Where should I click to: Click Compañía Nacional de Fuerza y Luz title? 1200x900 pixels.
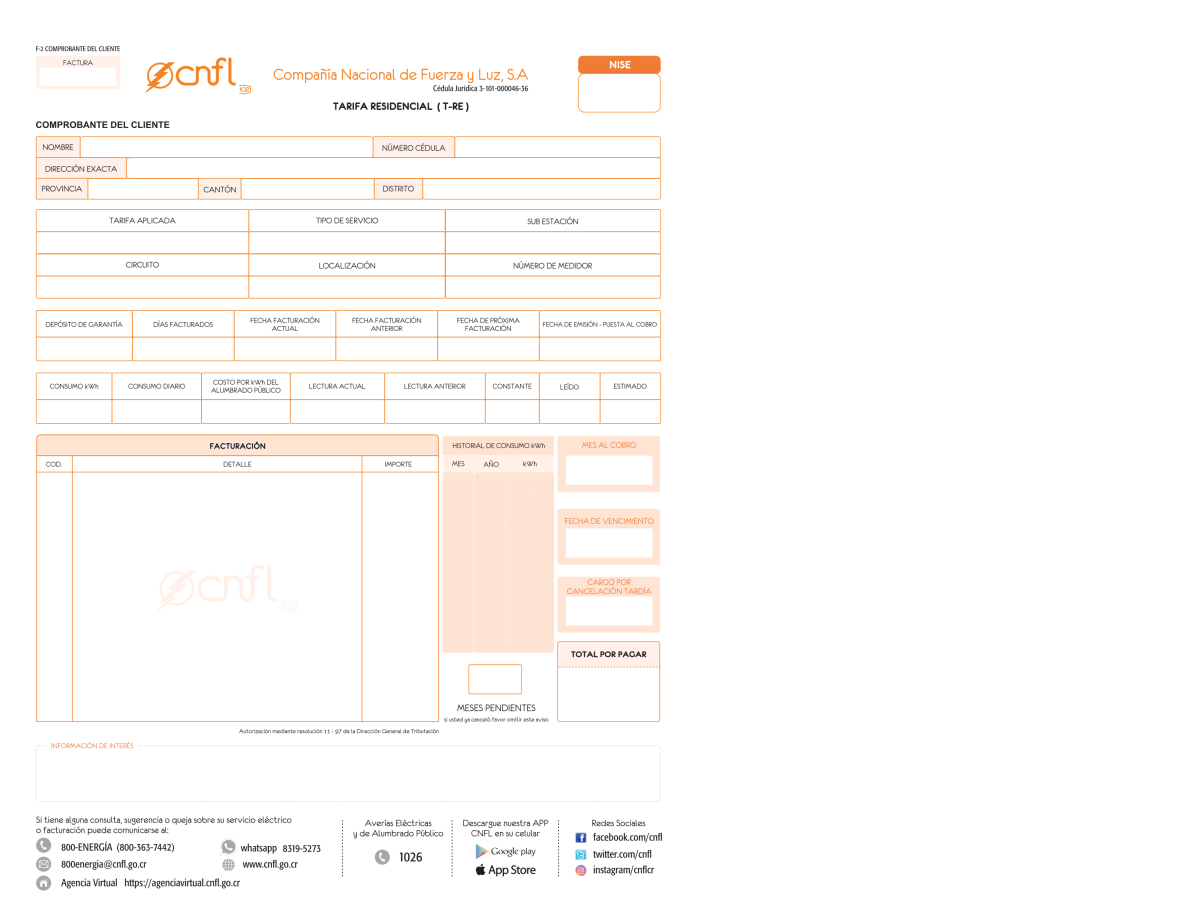pyautogui.click(x=400, y=75)
